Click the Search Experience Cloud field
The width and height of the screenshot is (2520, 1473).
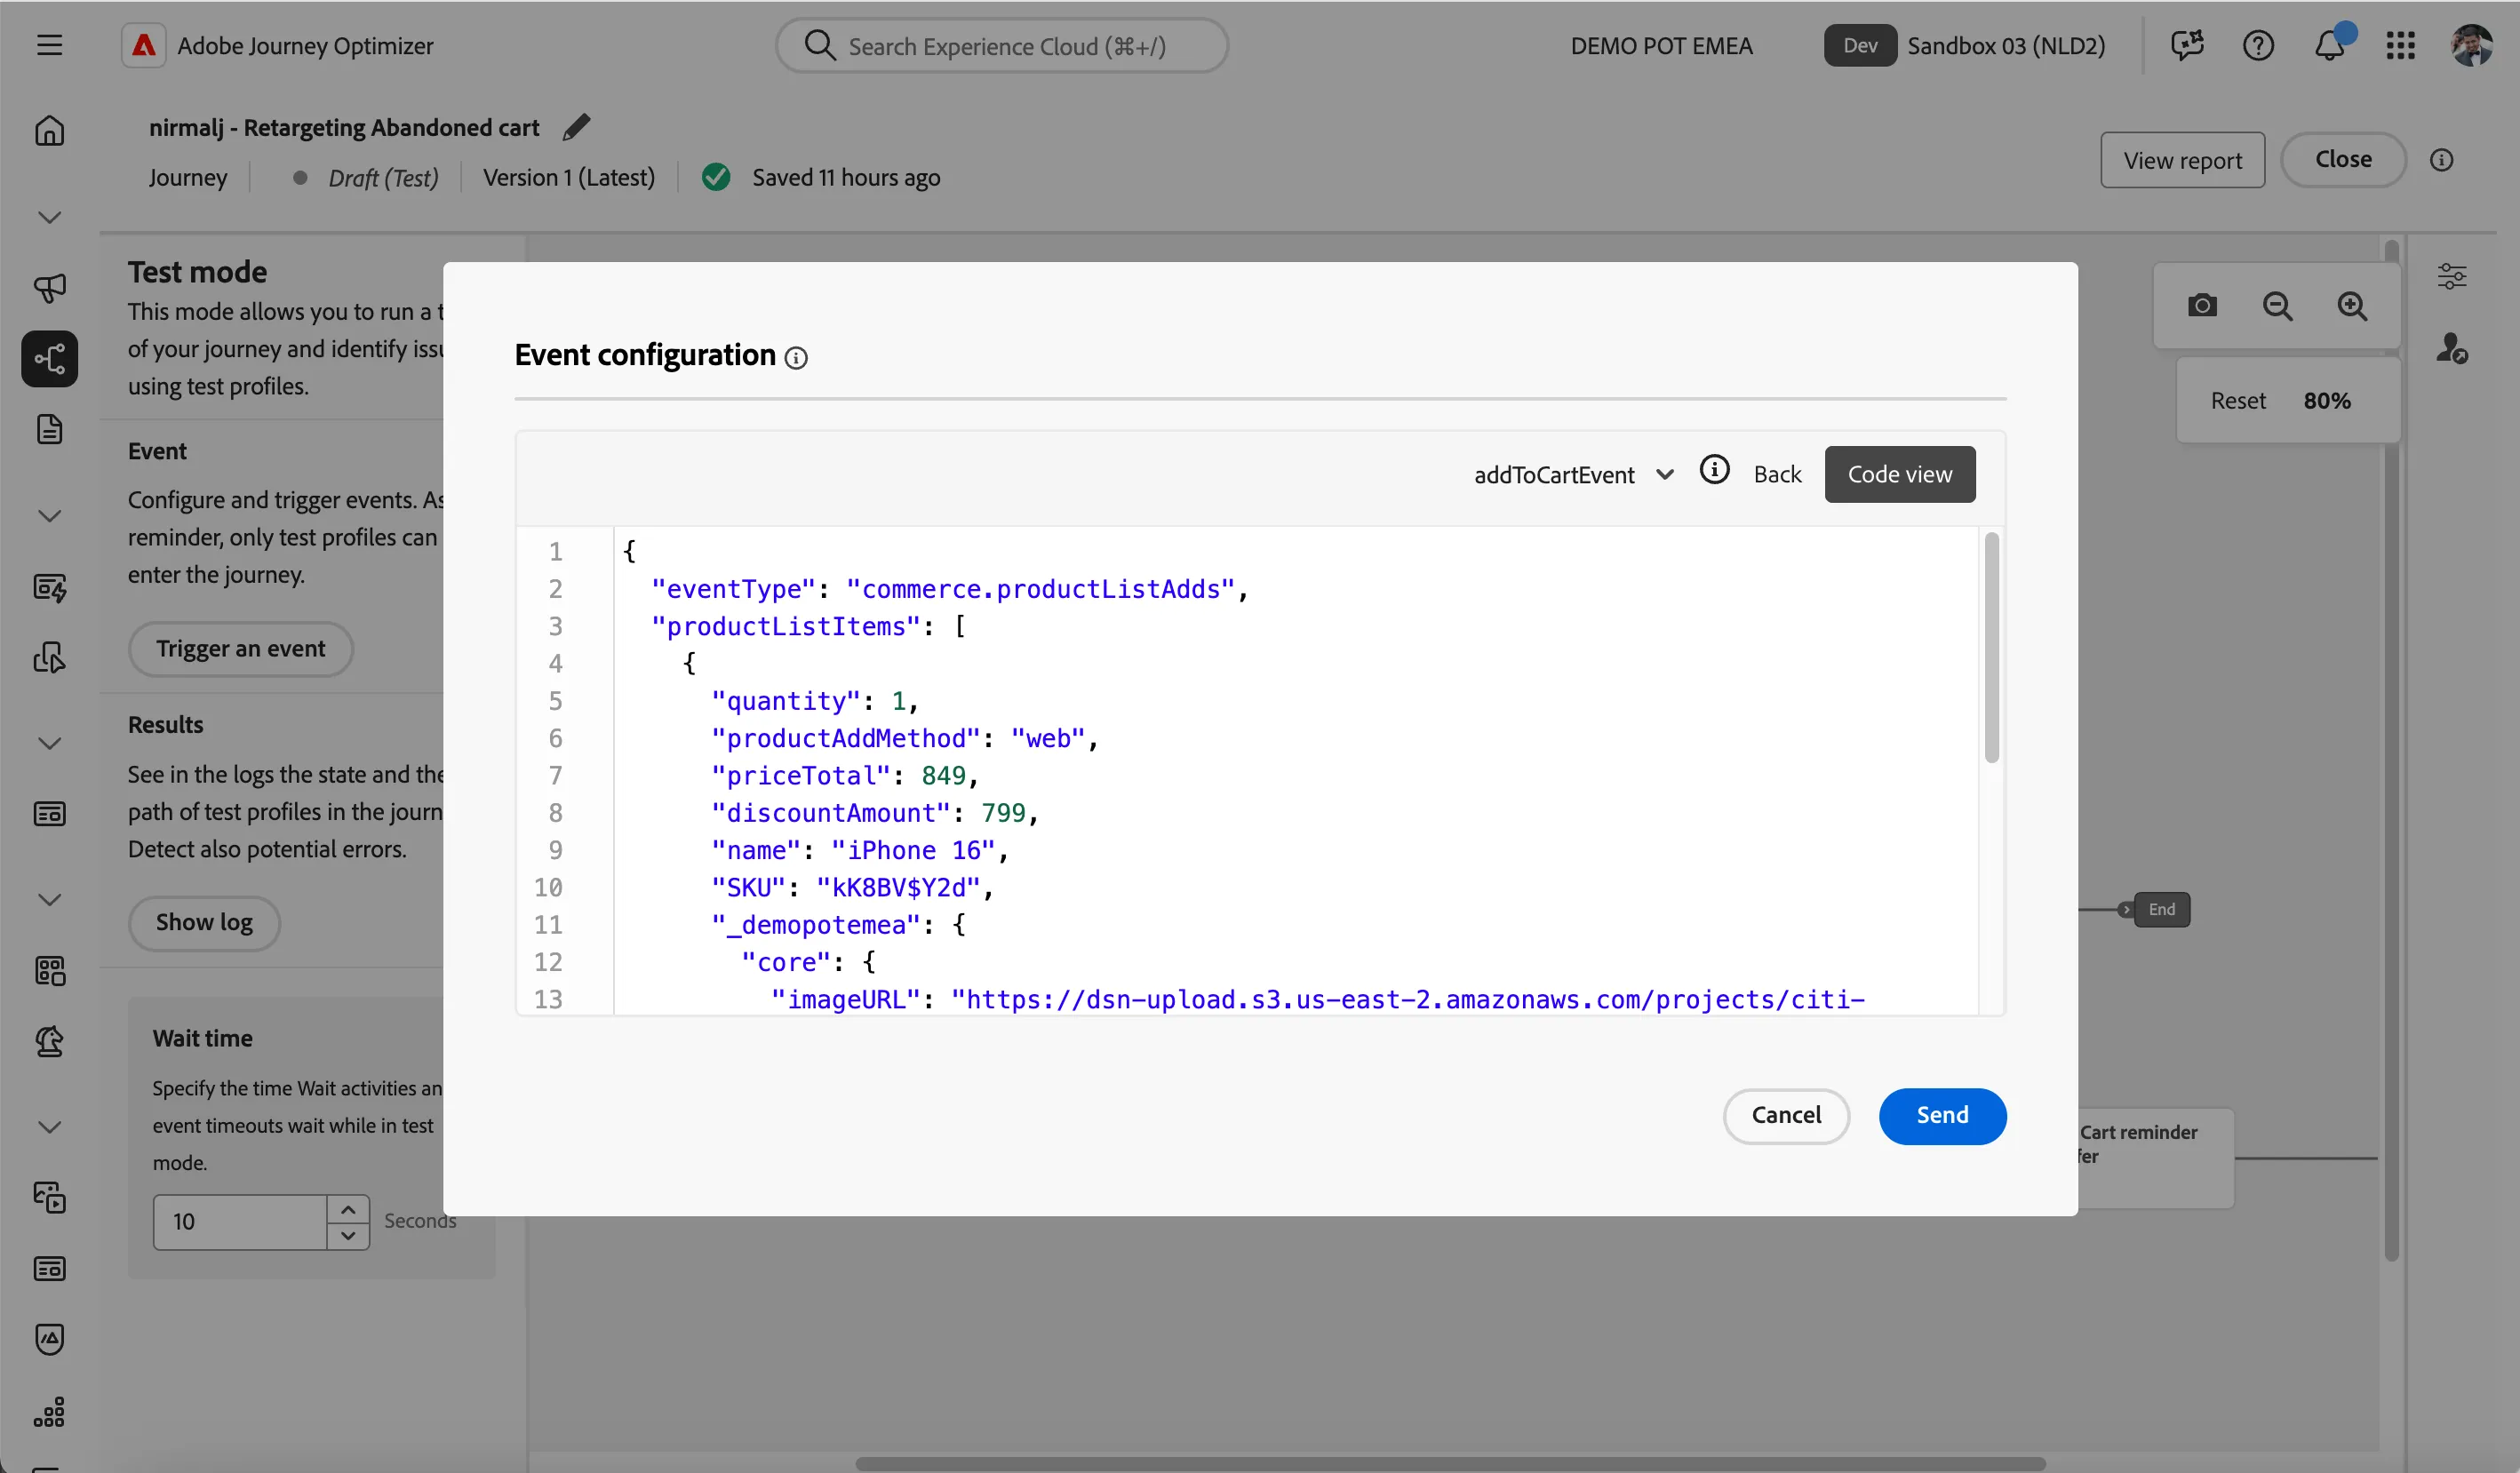point(1001,45)
